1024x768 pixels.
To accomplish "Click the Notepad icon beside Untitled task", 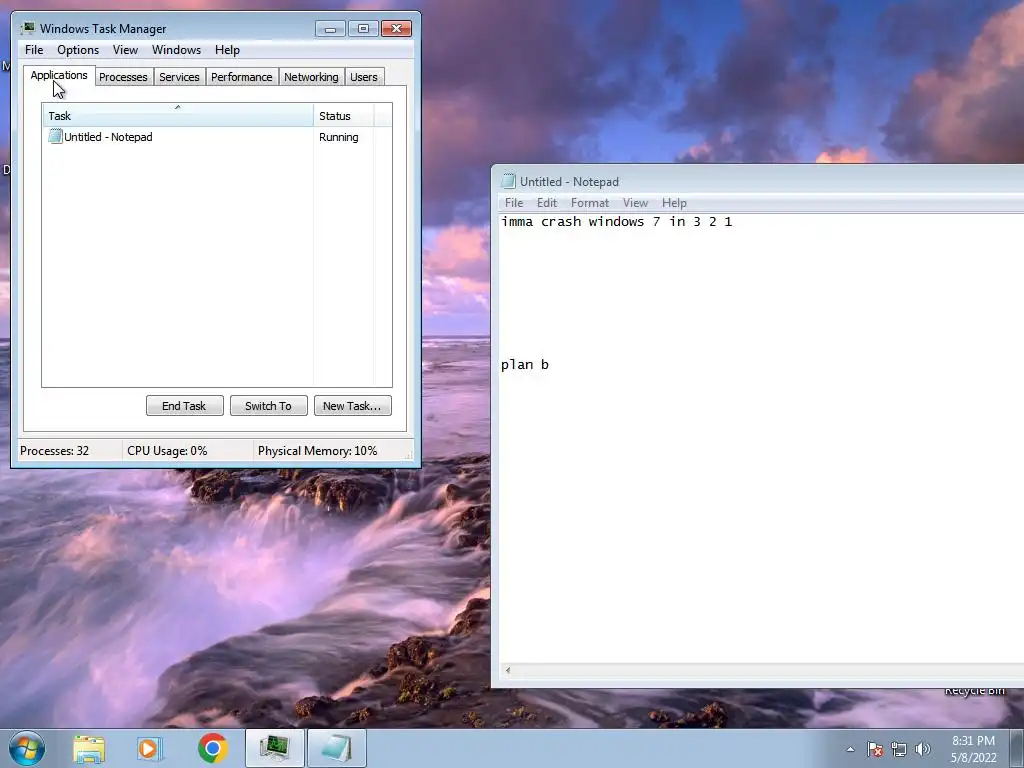I will [55, 136].
